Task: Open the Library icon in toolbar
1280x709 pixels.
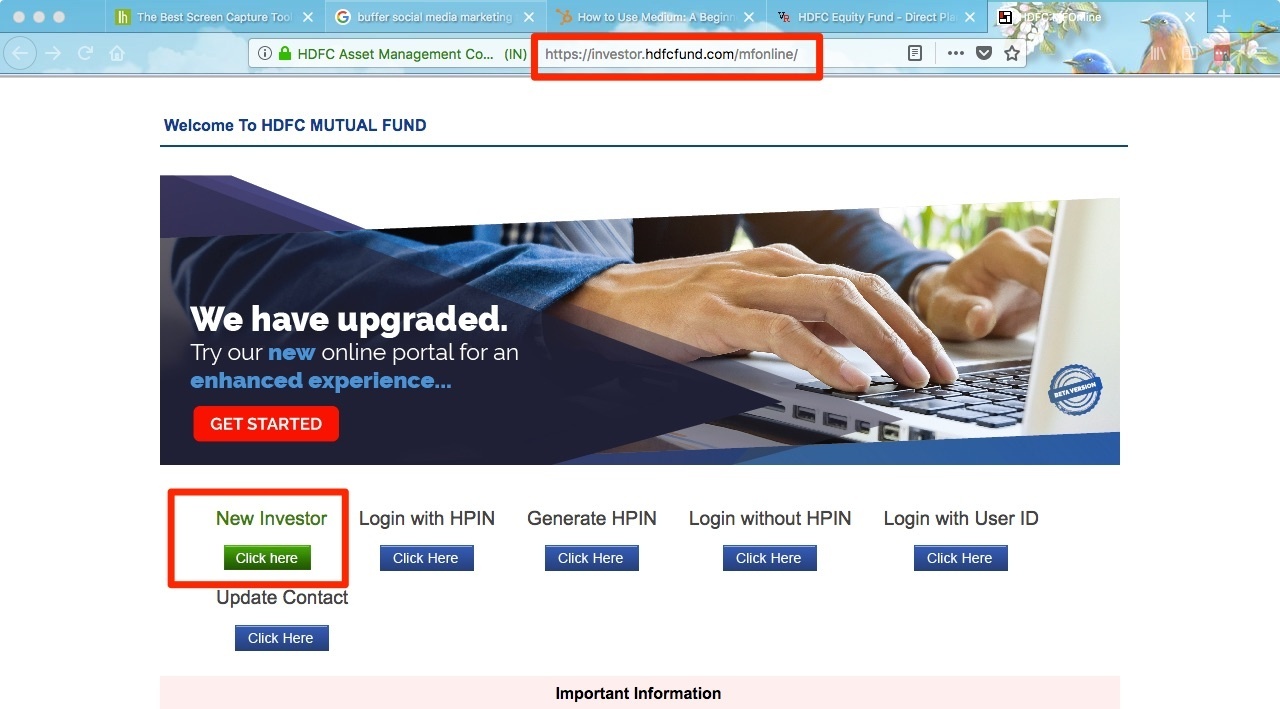Action: (1157, 54)
